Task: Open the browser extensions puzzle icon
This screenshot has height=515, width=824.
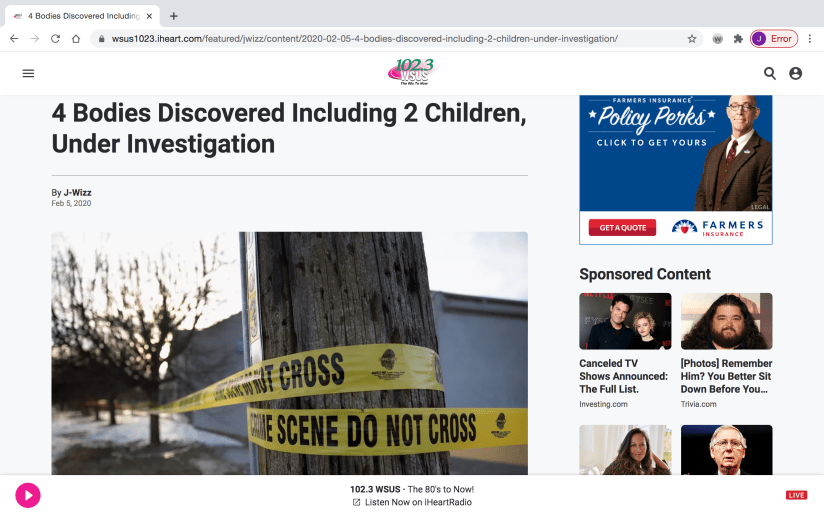Action: tap(738, 39)
